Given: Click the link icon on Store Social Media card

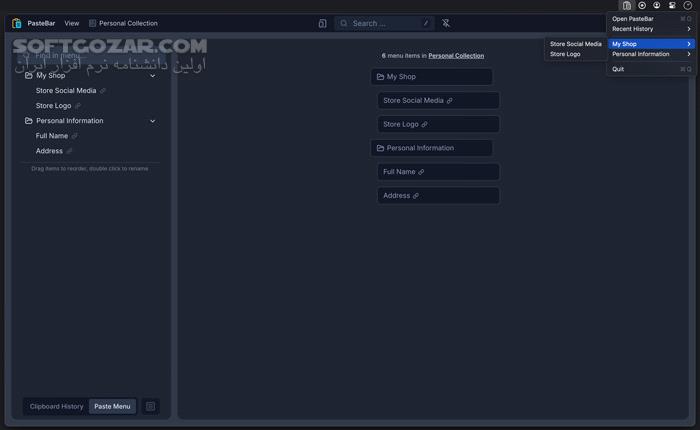Looking at the screenshot, I should pos(450,100).
